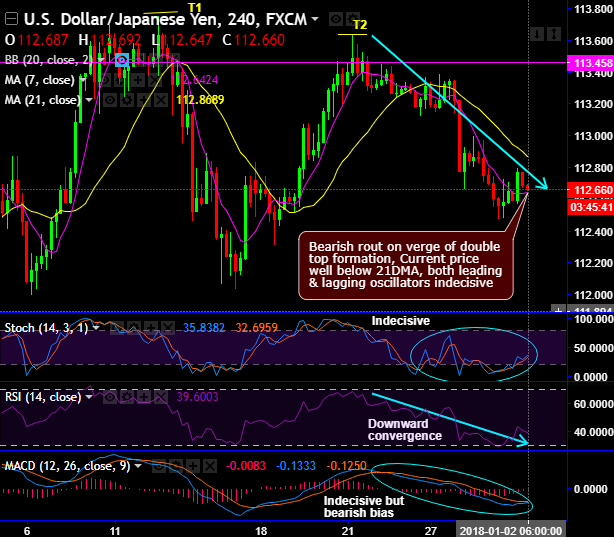Select the magenta 113.458 price level label
The width and height of the screenshot is (614, 537).
coord(590,63)
